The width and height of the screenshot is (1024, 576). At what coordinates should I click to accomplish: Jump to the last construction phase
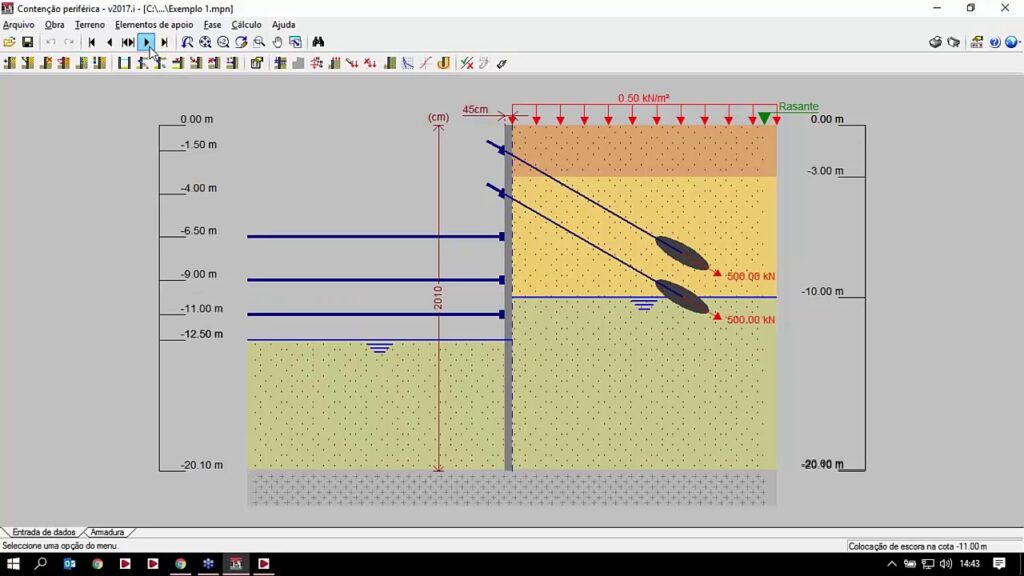click(x=164, y=42)
